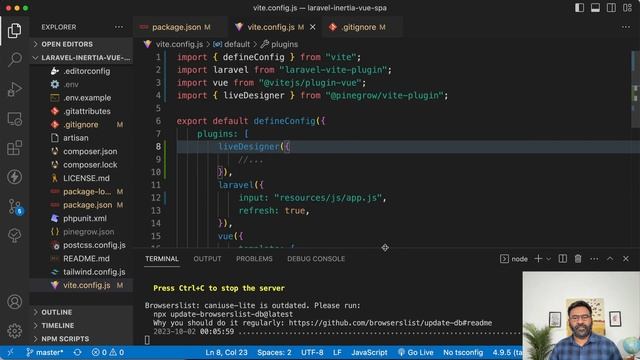Open the Manage gear menu
The height and width of the screenshot is (360, 640).
pos(14,331)
